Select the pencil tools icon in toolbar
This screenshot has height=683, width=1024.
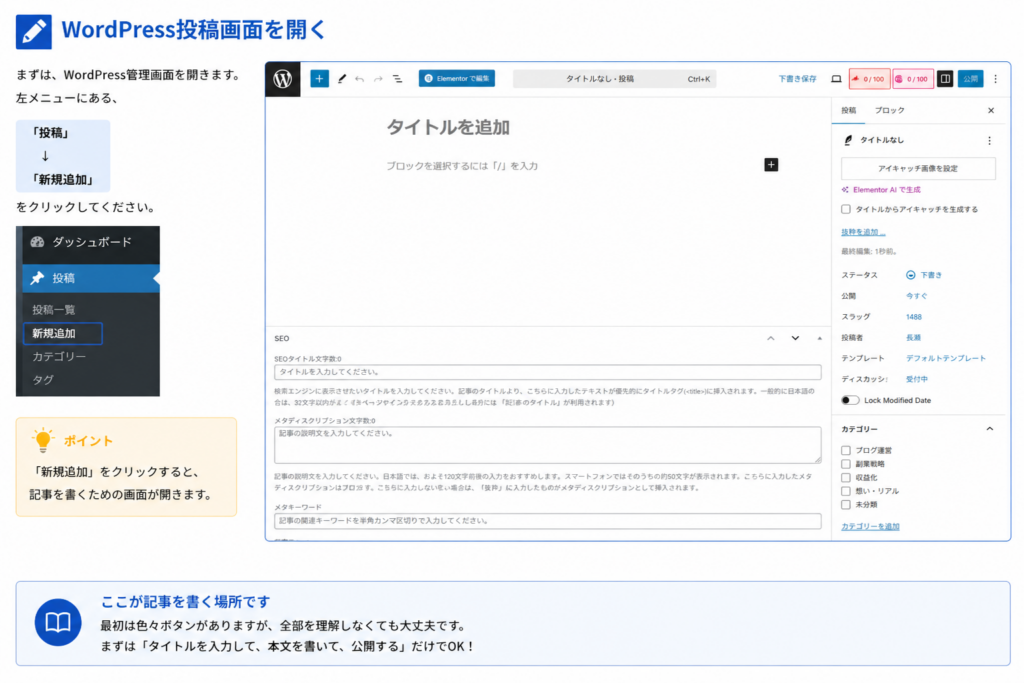(342, 79)
